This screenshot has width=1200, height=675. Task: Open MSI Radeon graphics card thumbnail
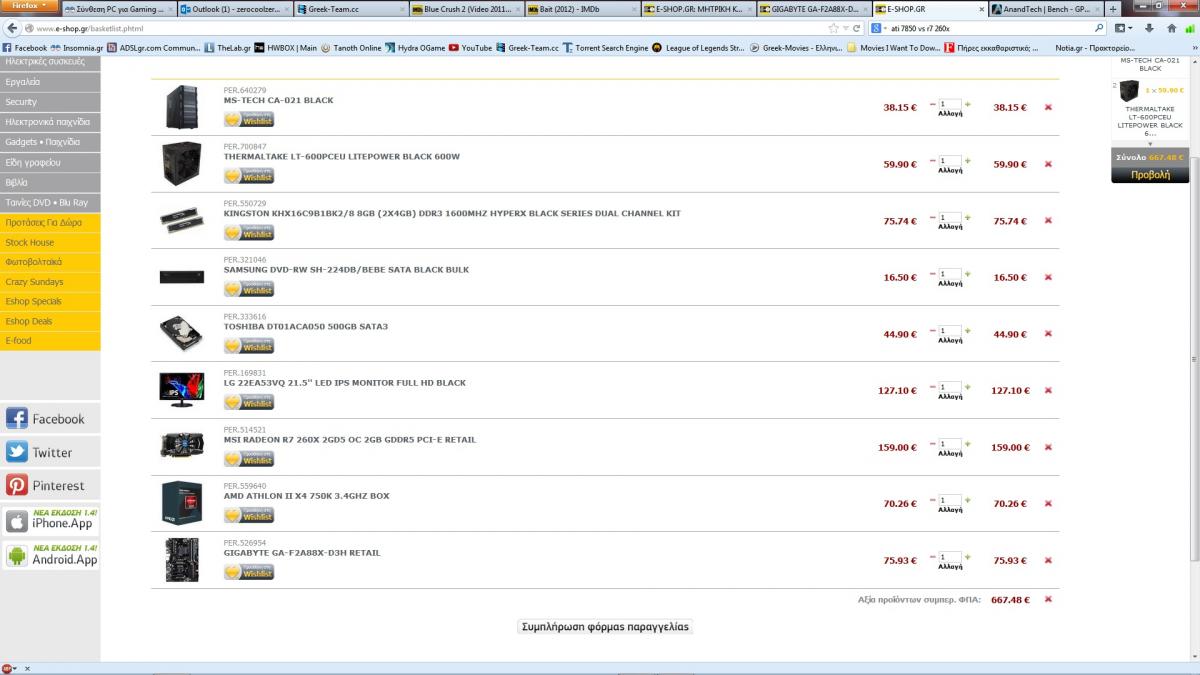coord(182,446)
